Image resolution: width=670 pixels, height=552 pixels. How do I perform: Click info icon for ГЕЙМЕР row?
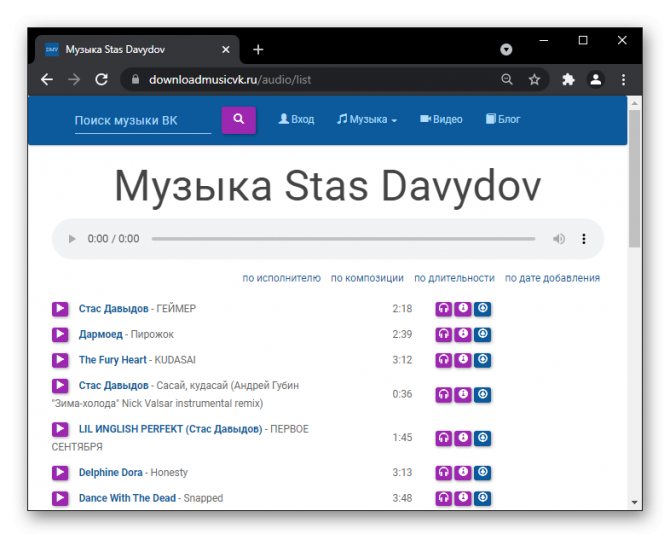(463, 308)
